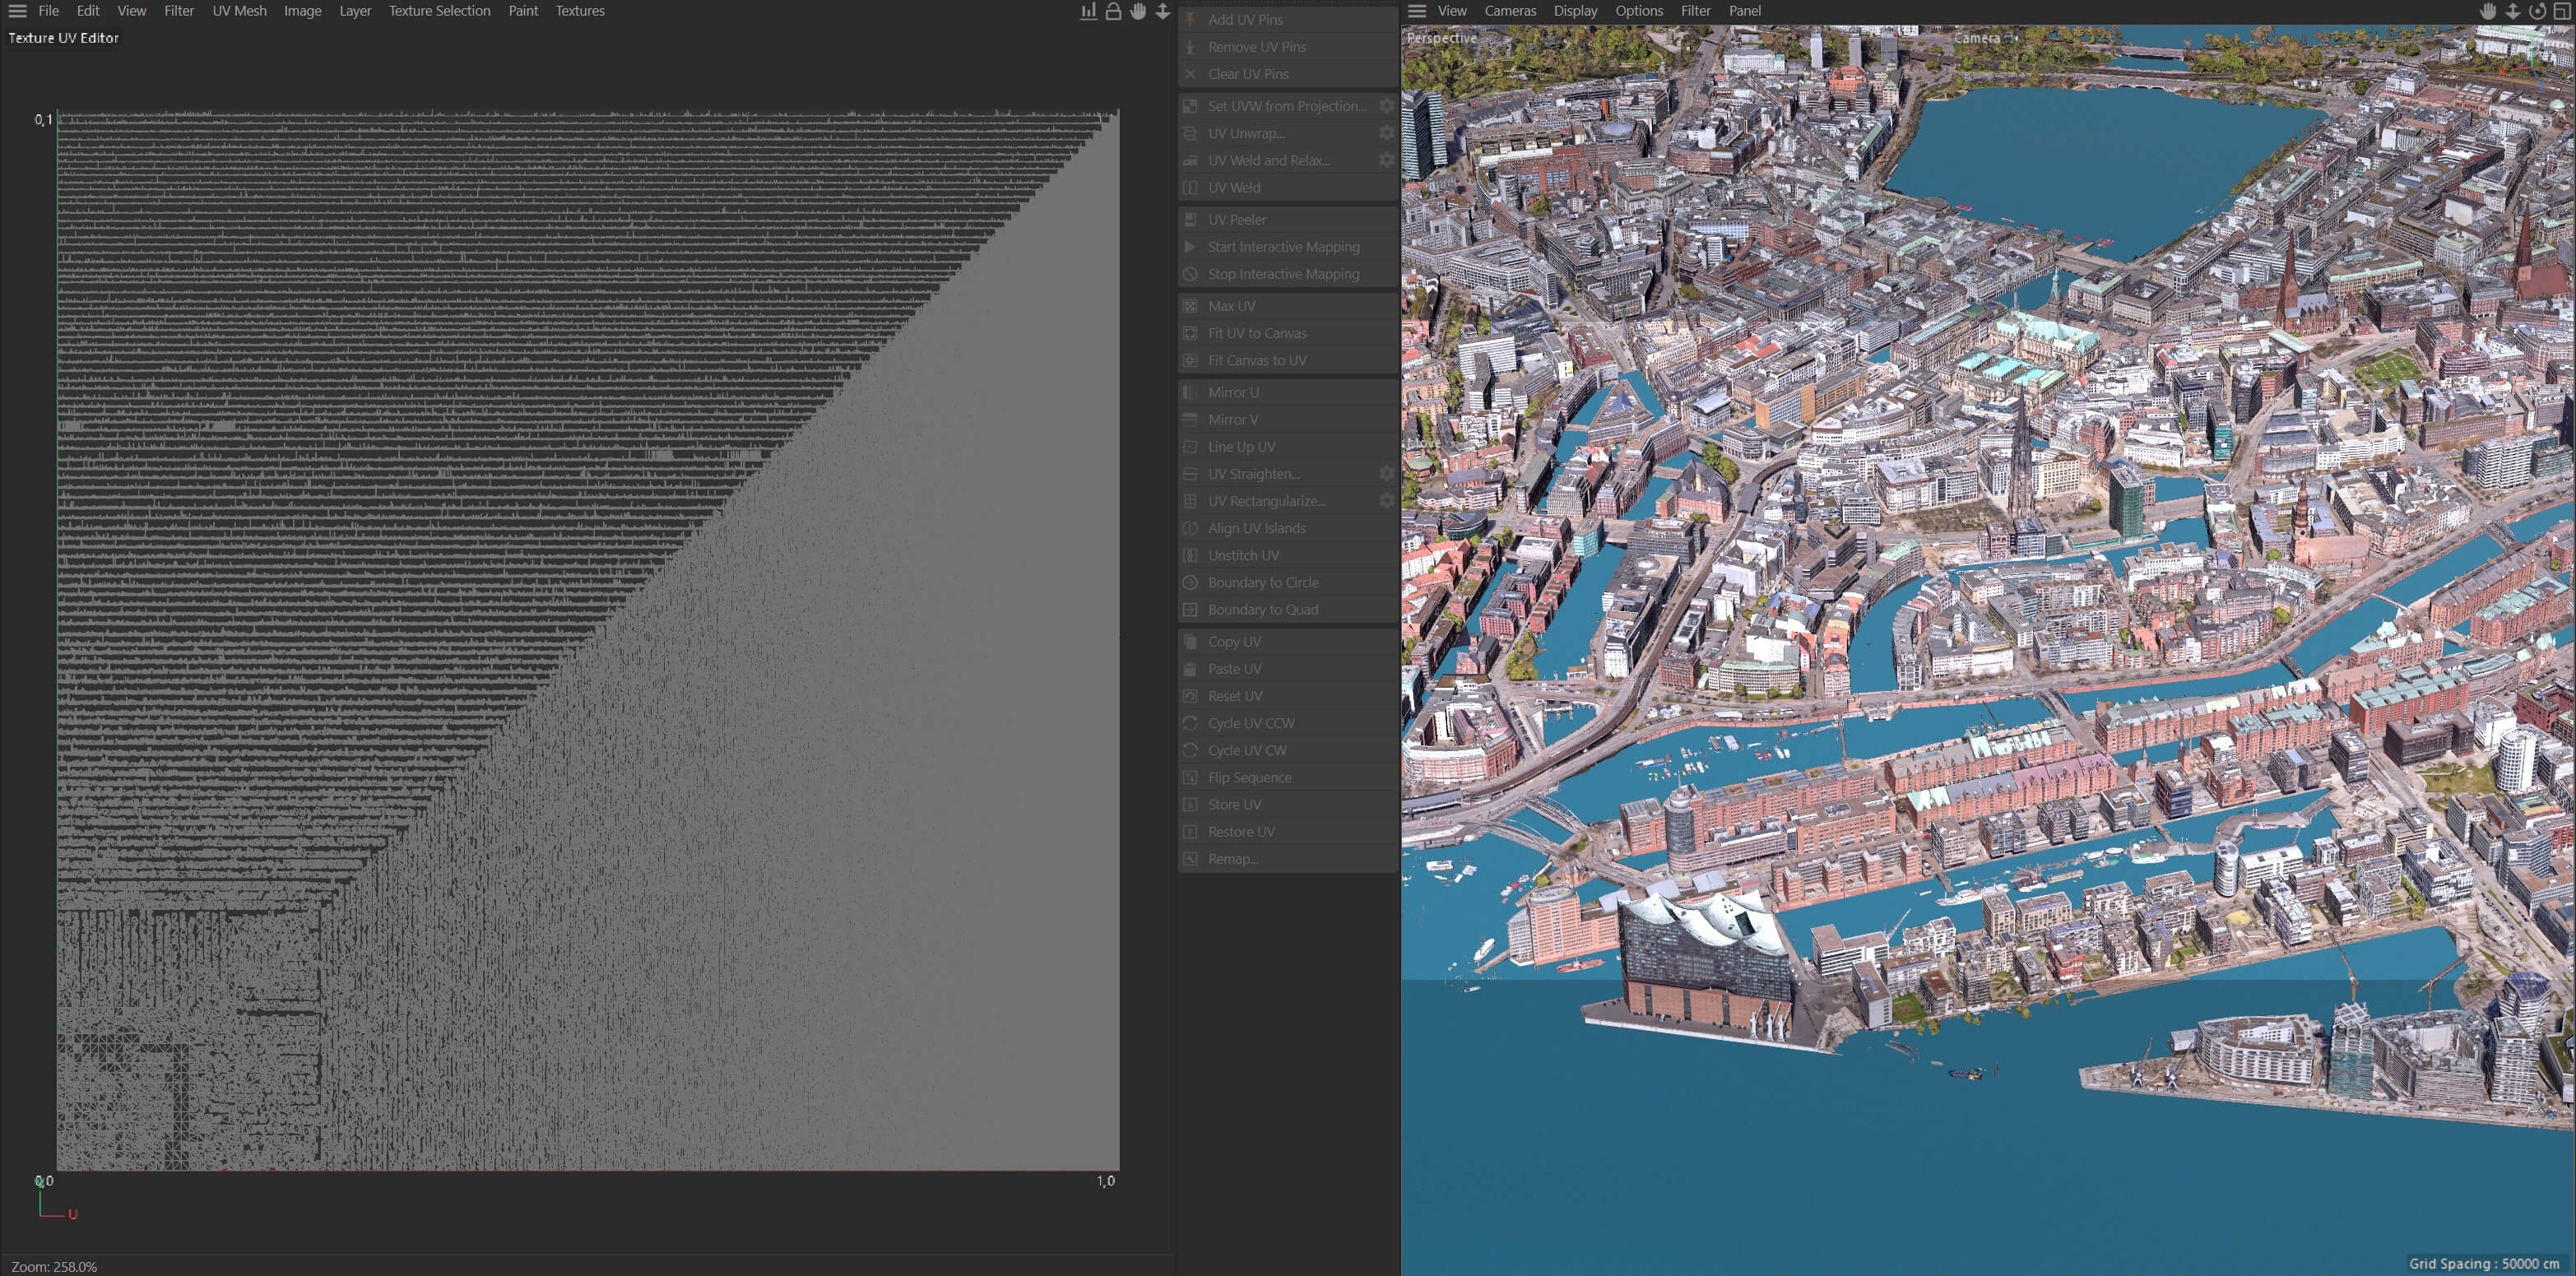Screen dimensions: 2576x1276
Task: Click Max UV command
Action: coord(1288,306)
